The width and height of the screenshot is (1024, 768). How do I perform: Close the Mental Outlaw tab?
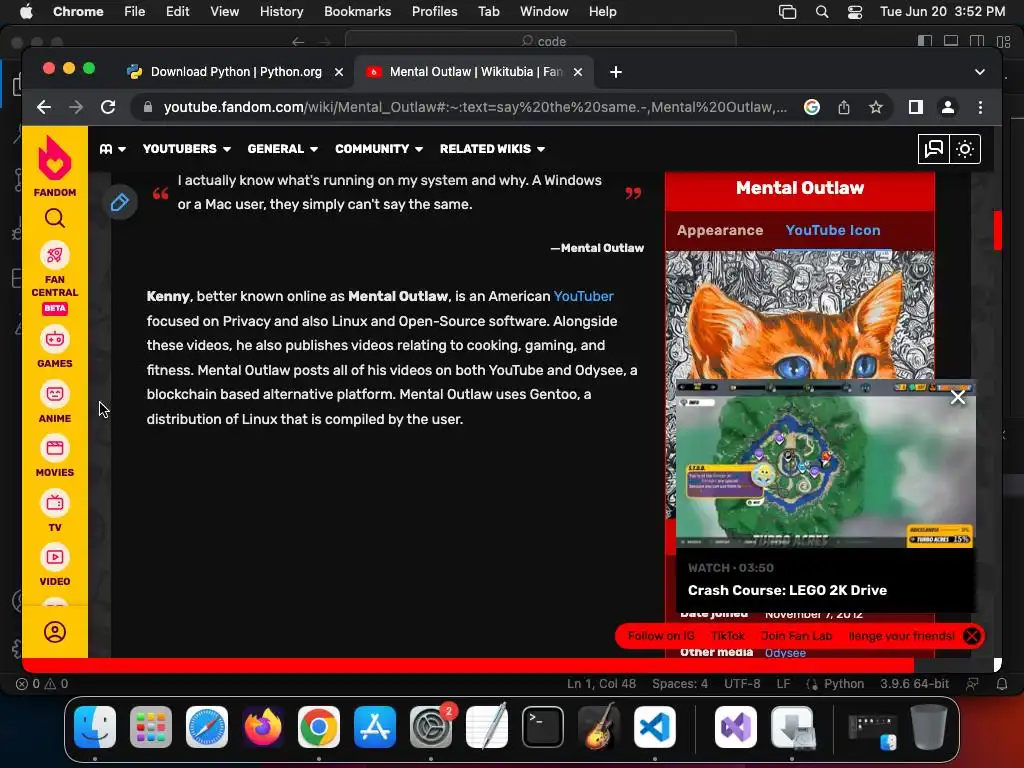(578, 72)
